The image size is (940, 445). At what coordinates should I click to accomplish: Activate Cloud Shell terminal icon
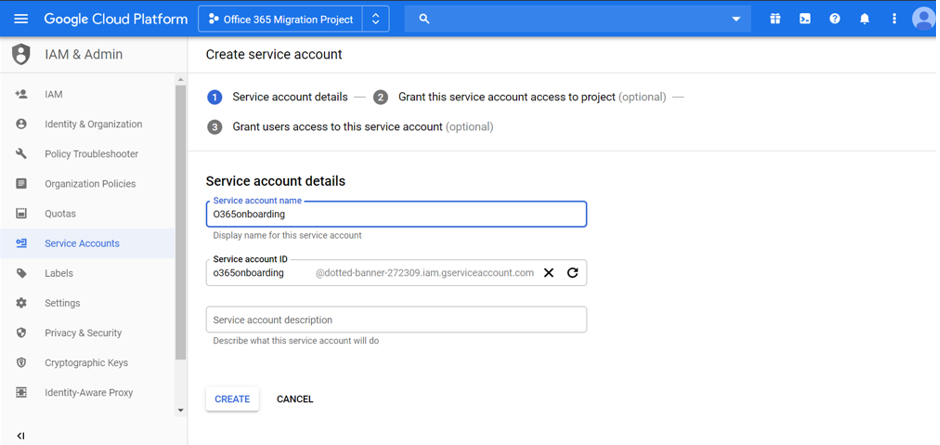tap(805, 19)
